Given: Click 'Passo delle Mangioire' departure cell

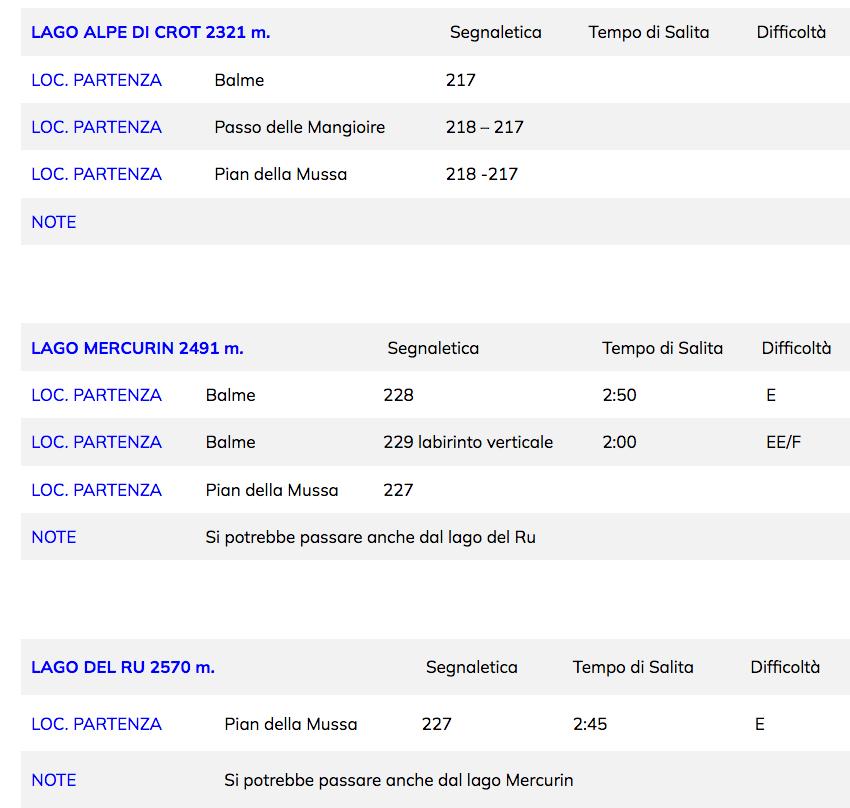Looking at the screenshot, I should (x=300, y=127).
